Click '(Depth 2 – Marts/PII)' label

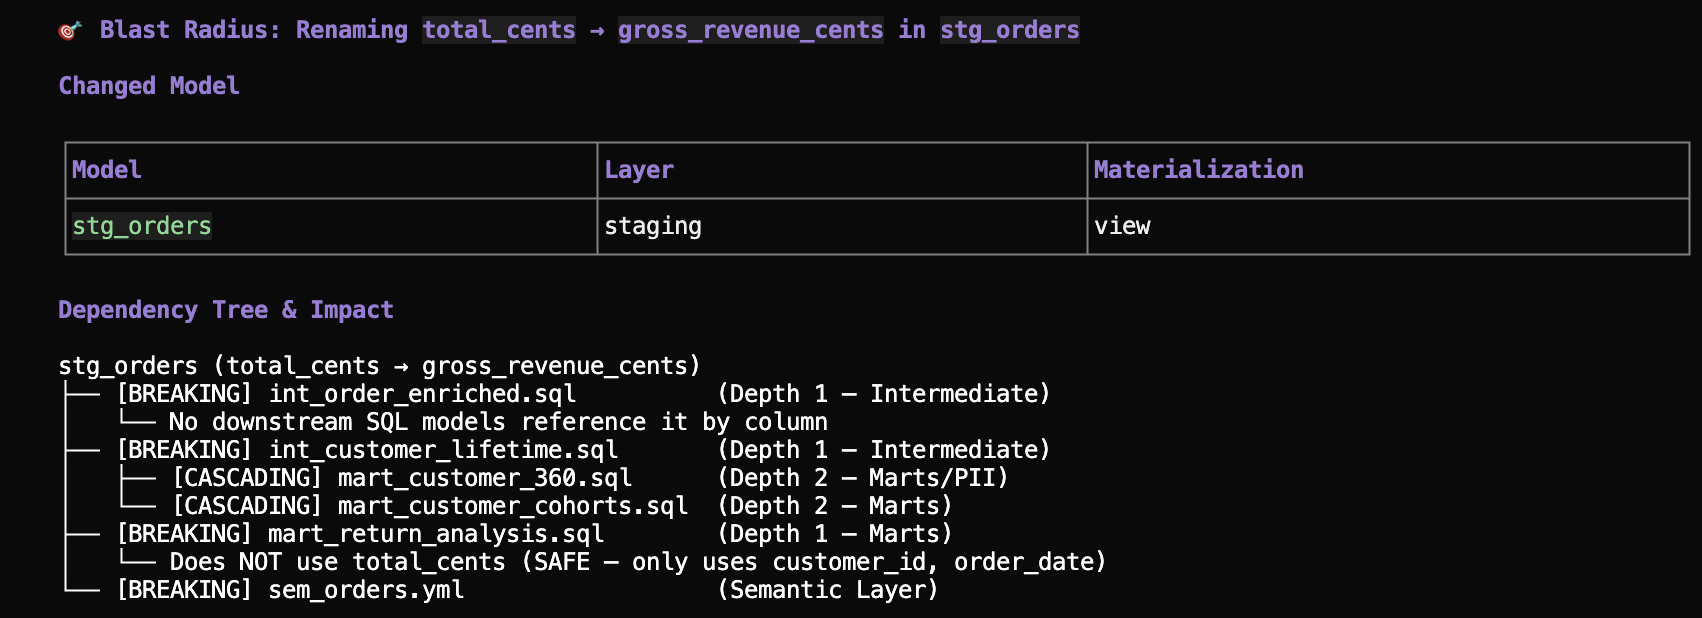coord(863,478)
